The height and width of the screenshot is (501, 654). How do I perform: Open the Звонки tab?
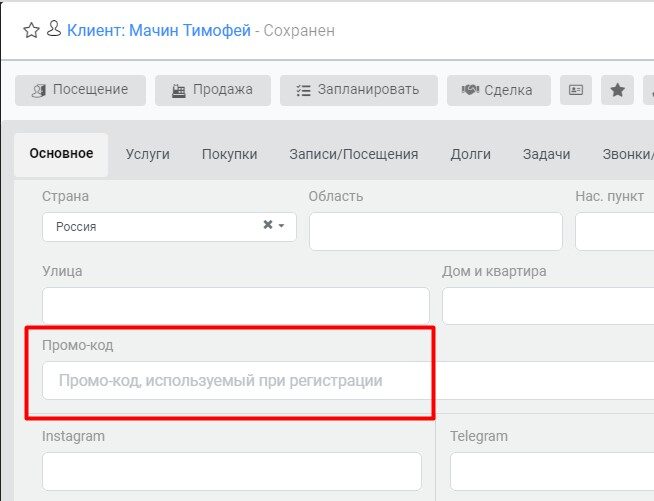tap(628, 154)
